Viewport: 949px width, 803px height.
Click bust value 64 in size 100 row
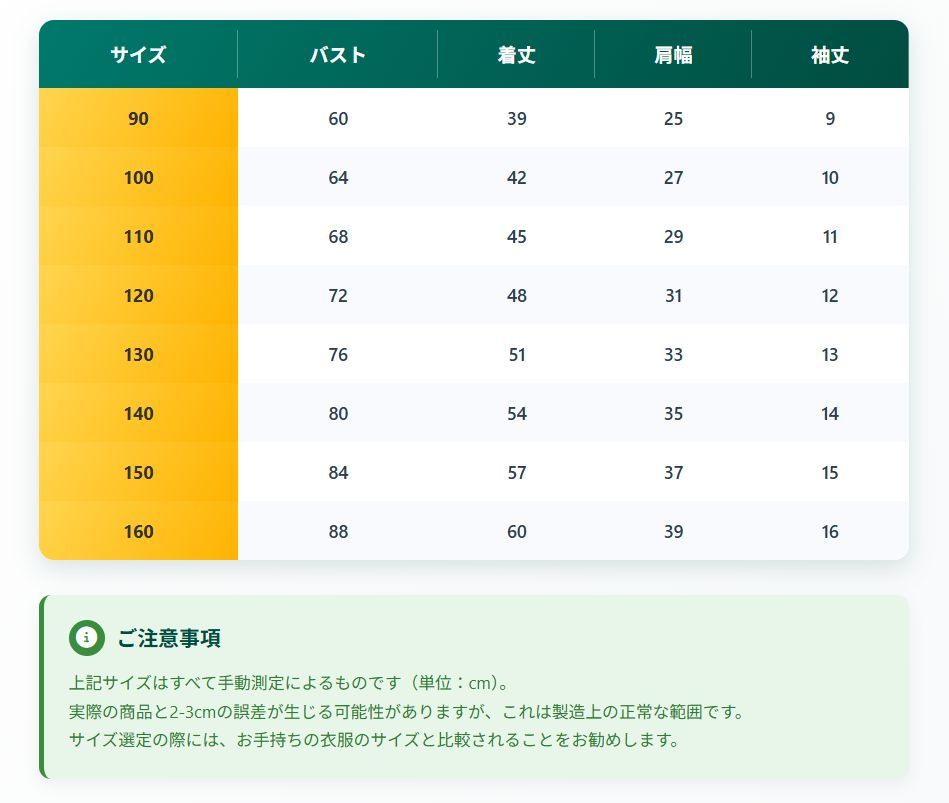tap(338, 177)
